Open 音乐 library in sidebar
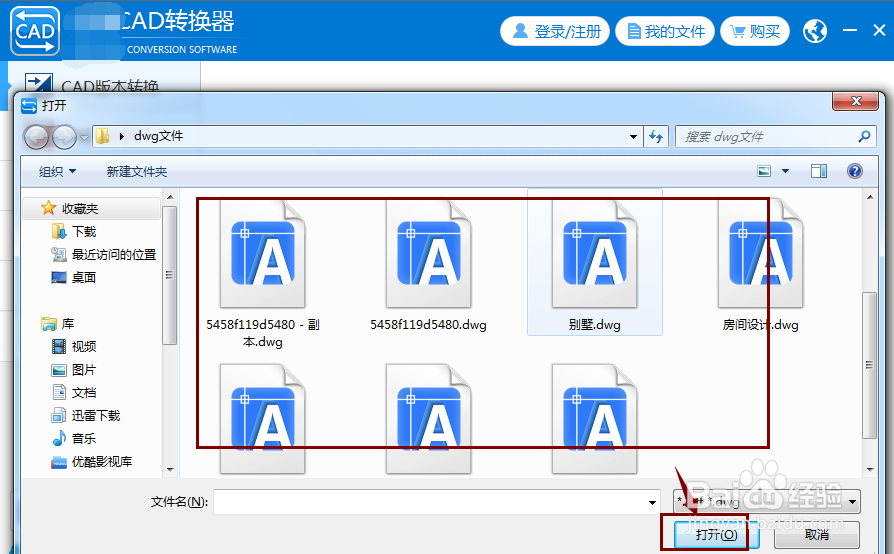 click(x=74, y=438)
